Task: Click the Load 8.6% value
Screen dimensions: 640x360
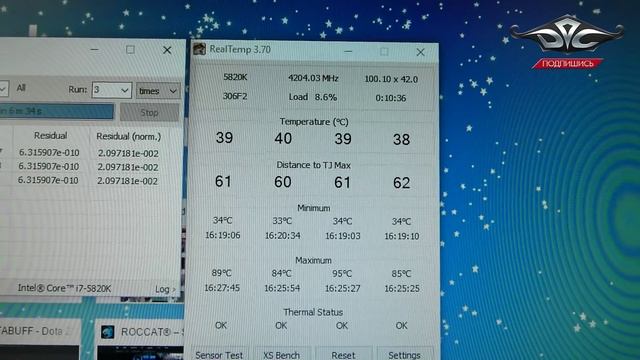Action: [313, 97]
